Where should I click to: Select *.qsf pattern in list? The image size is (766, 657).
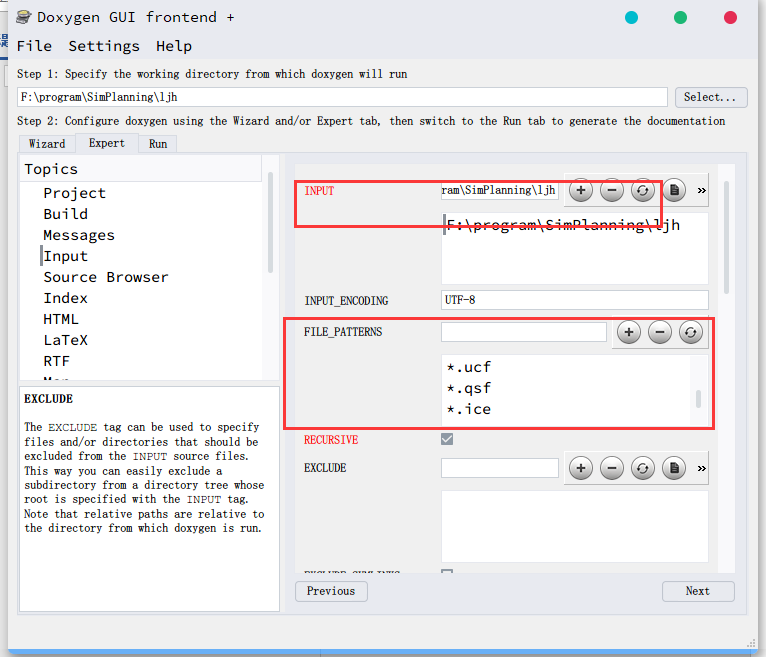click(468, 388)
